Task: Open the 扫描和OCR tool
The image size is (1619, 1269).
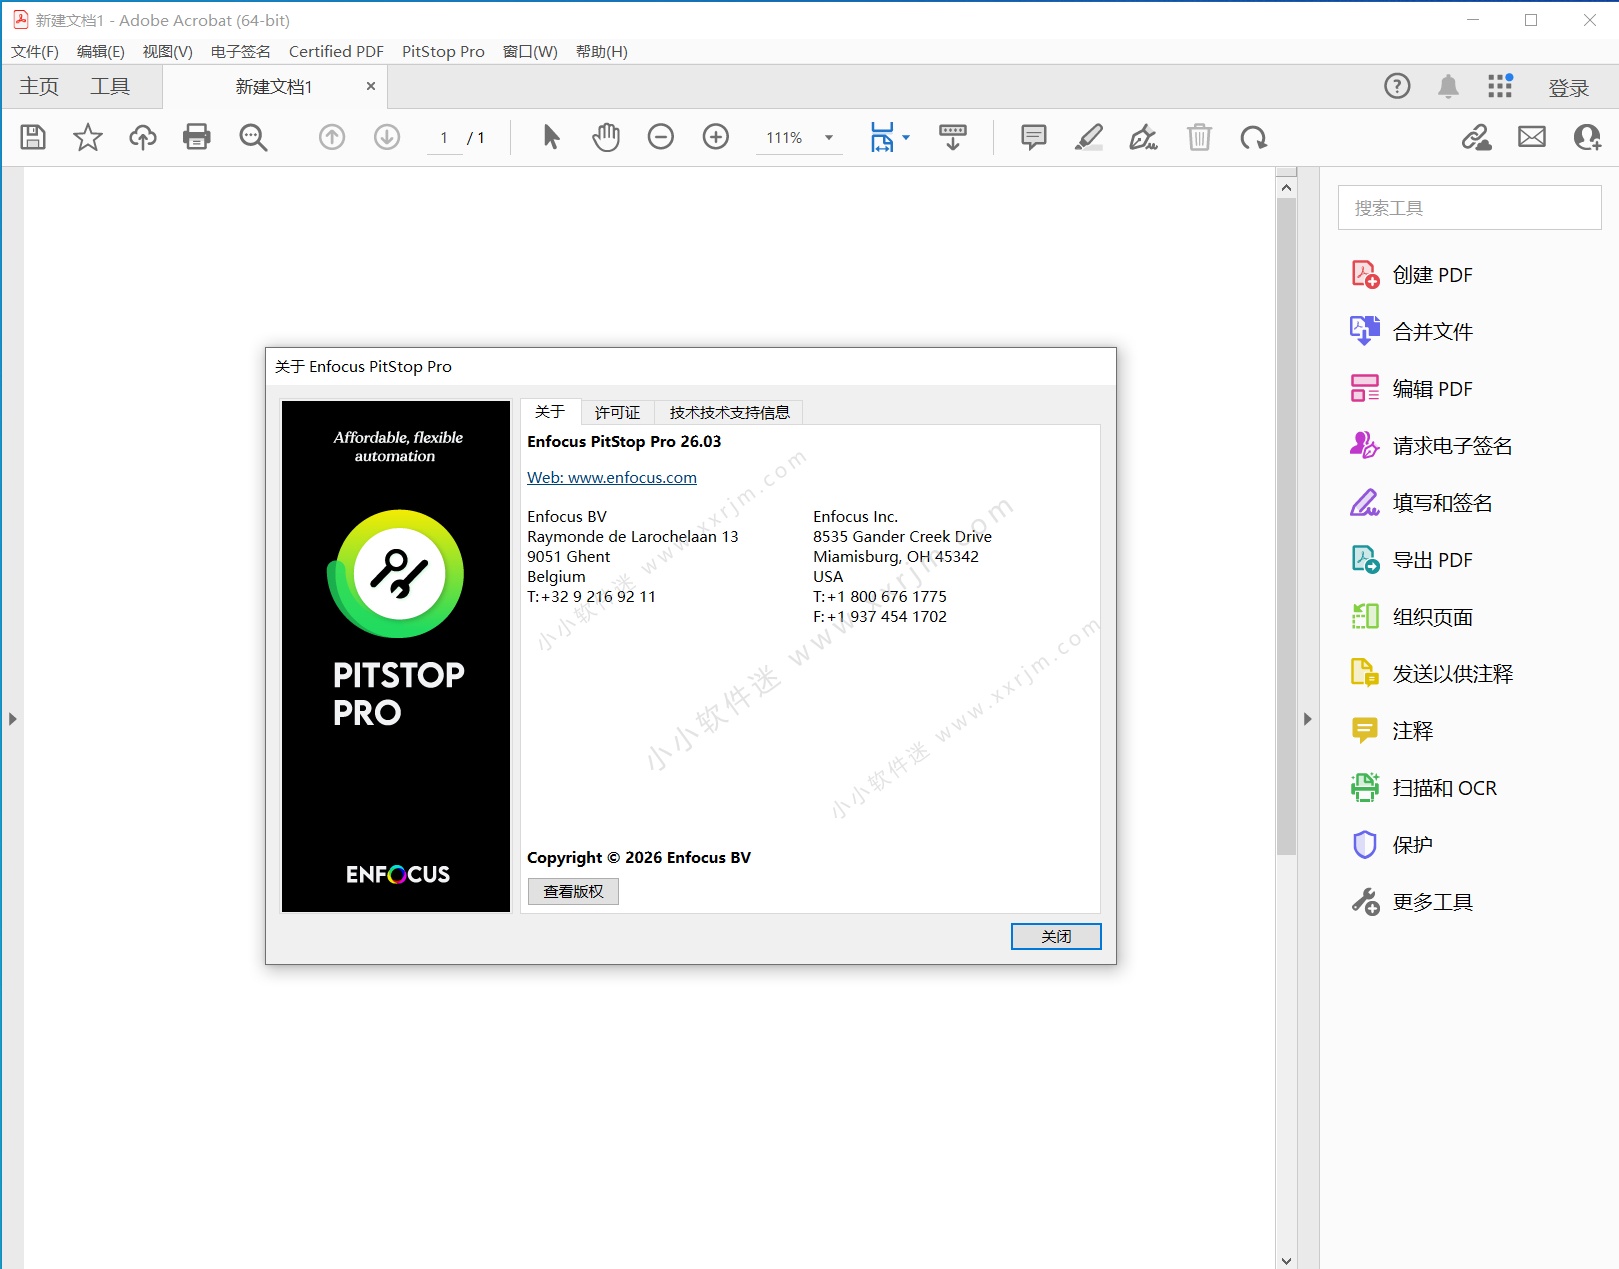Action: (1442, 787)
